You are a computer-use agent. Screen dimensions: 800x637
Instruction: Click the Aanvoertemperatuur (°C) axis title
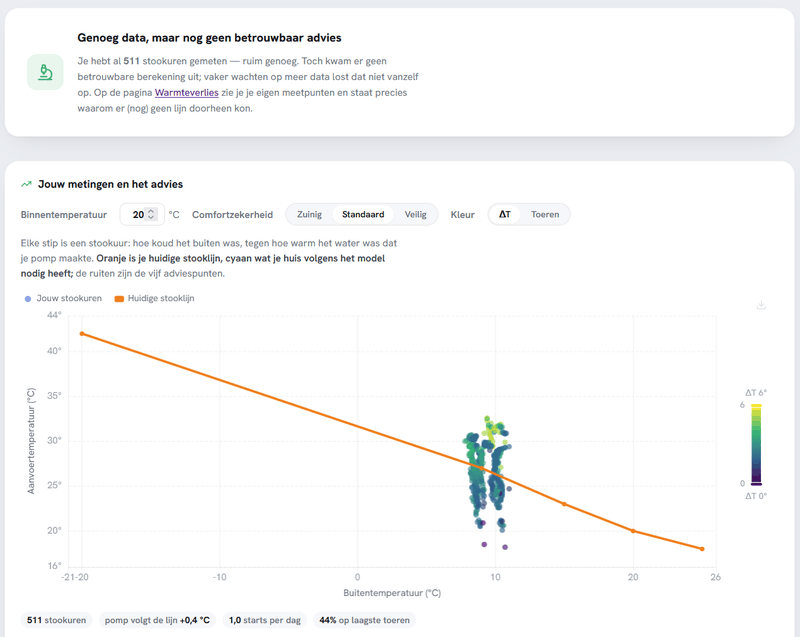(x=31, y=441)
